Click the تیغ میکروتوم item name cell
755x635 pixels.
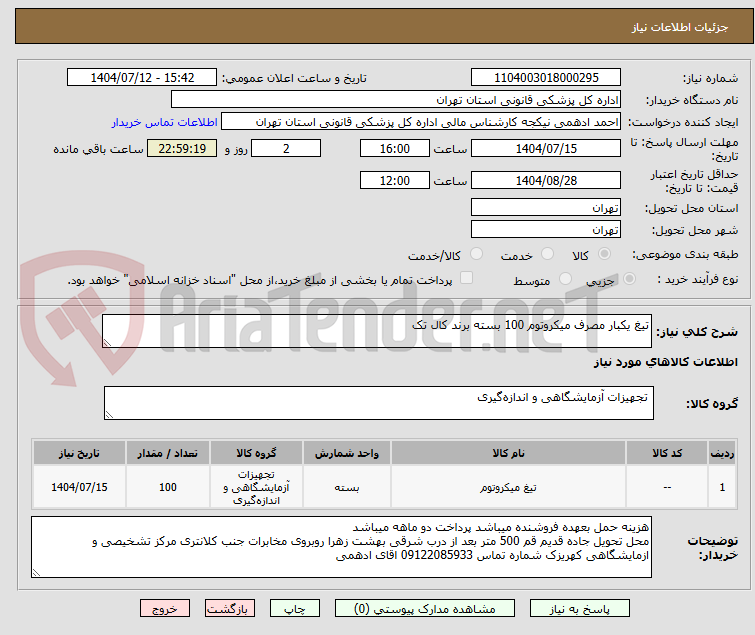[x=508, y=487]
